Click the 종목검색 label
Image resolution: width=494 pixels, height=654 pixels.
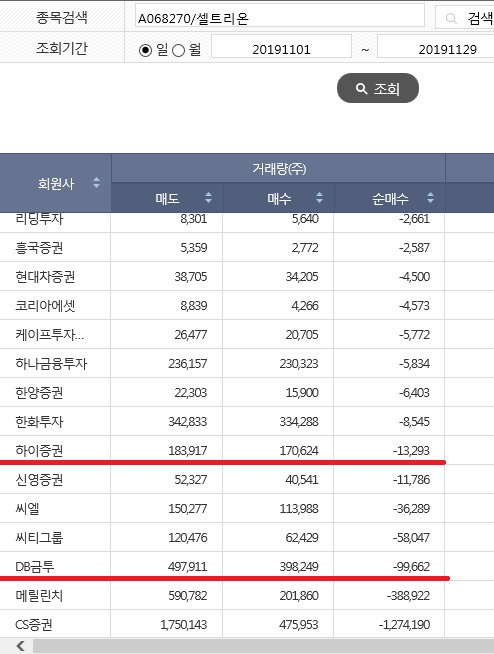[62, 17]
